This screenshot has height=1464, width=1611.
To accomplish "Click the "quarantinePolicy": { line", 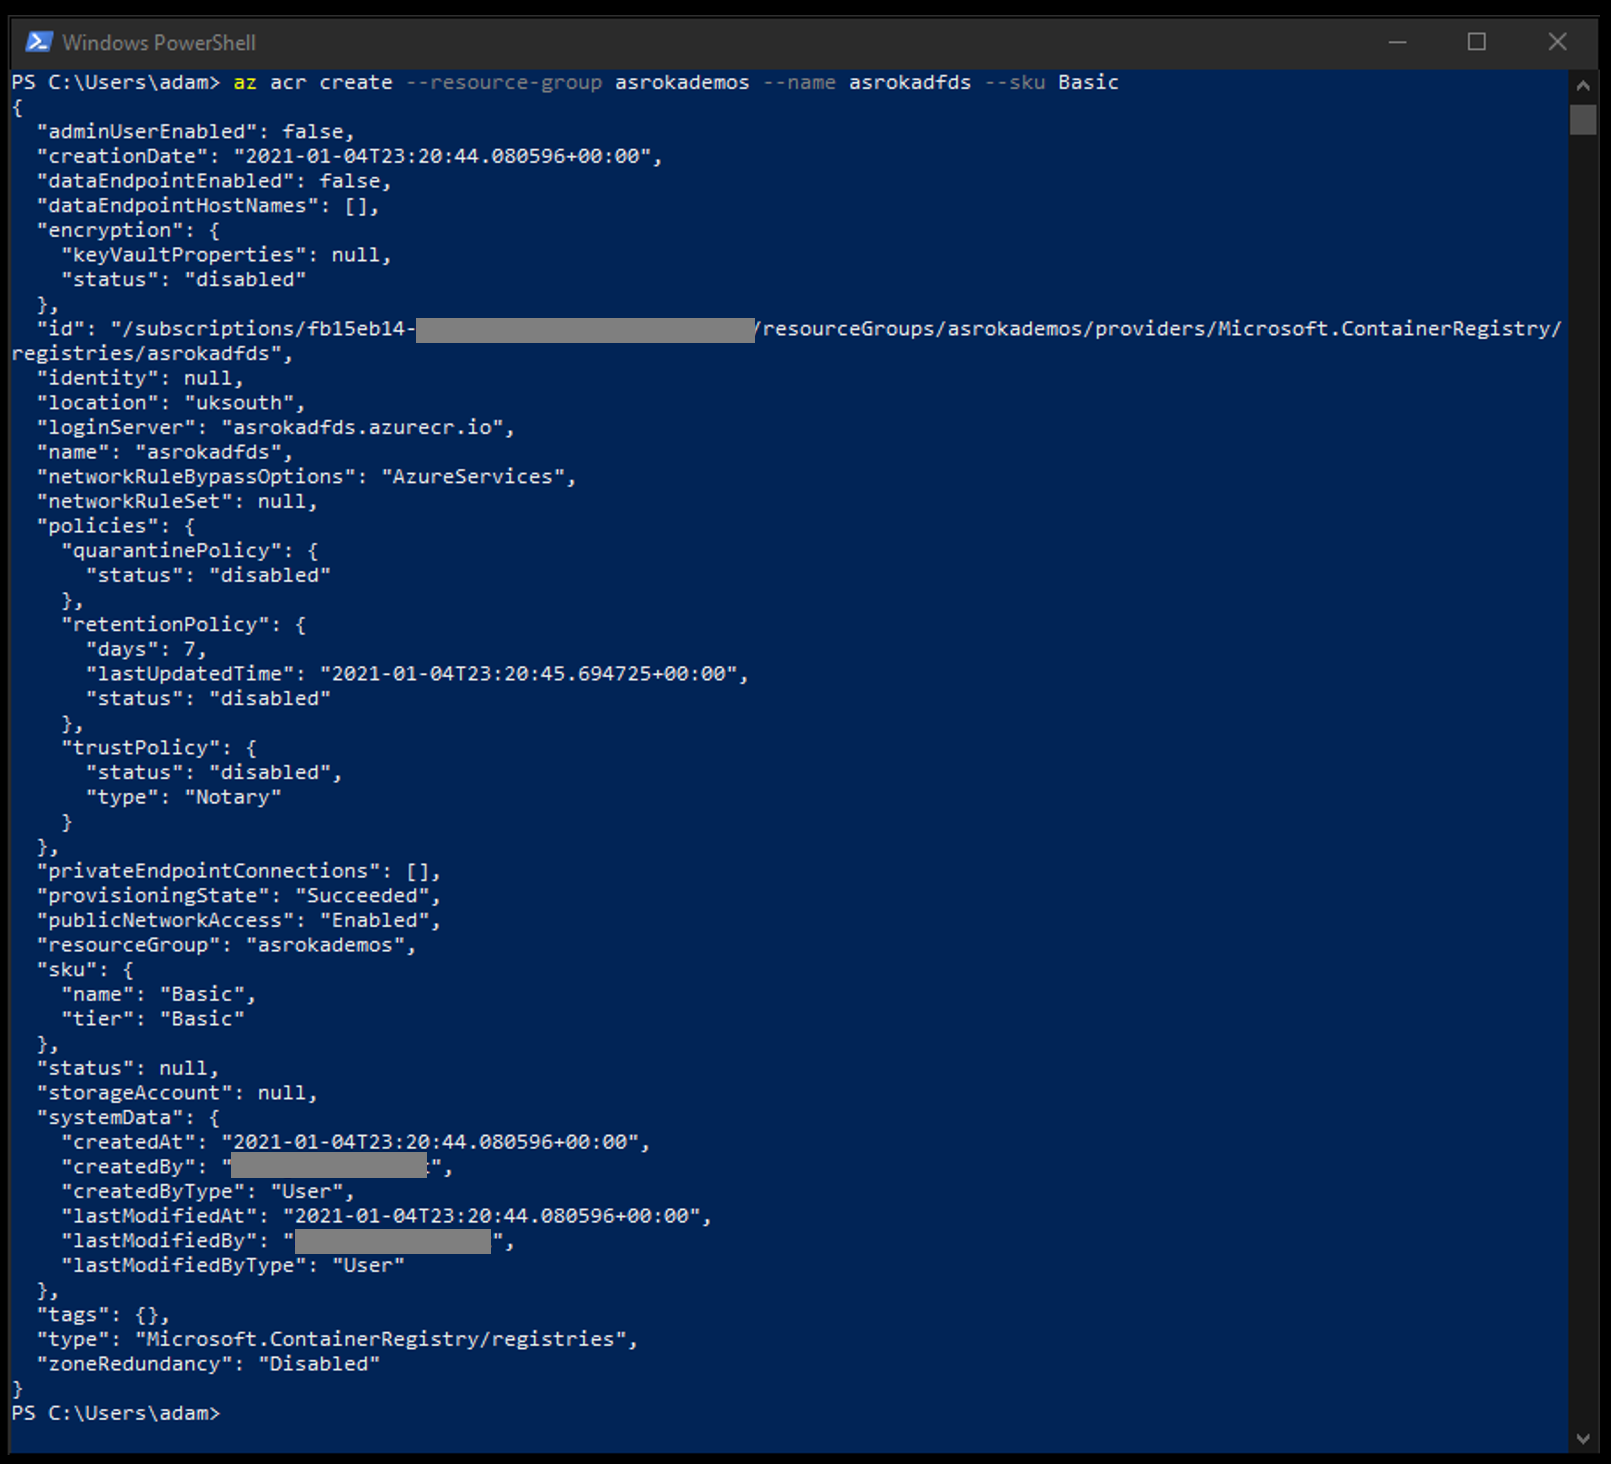I will (190, 551).
